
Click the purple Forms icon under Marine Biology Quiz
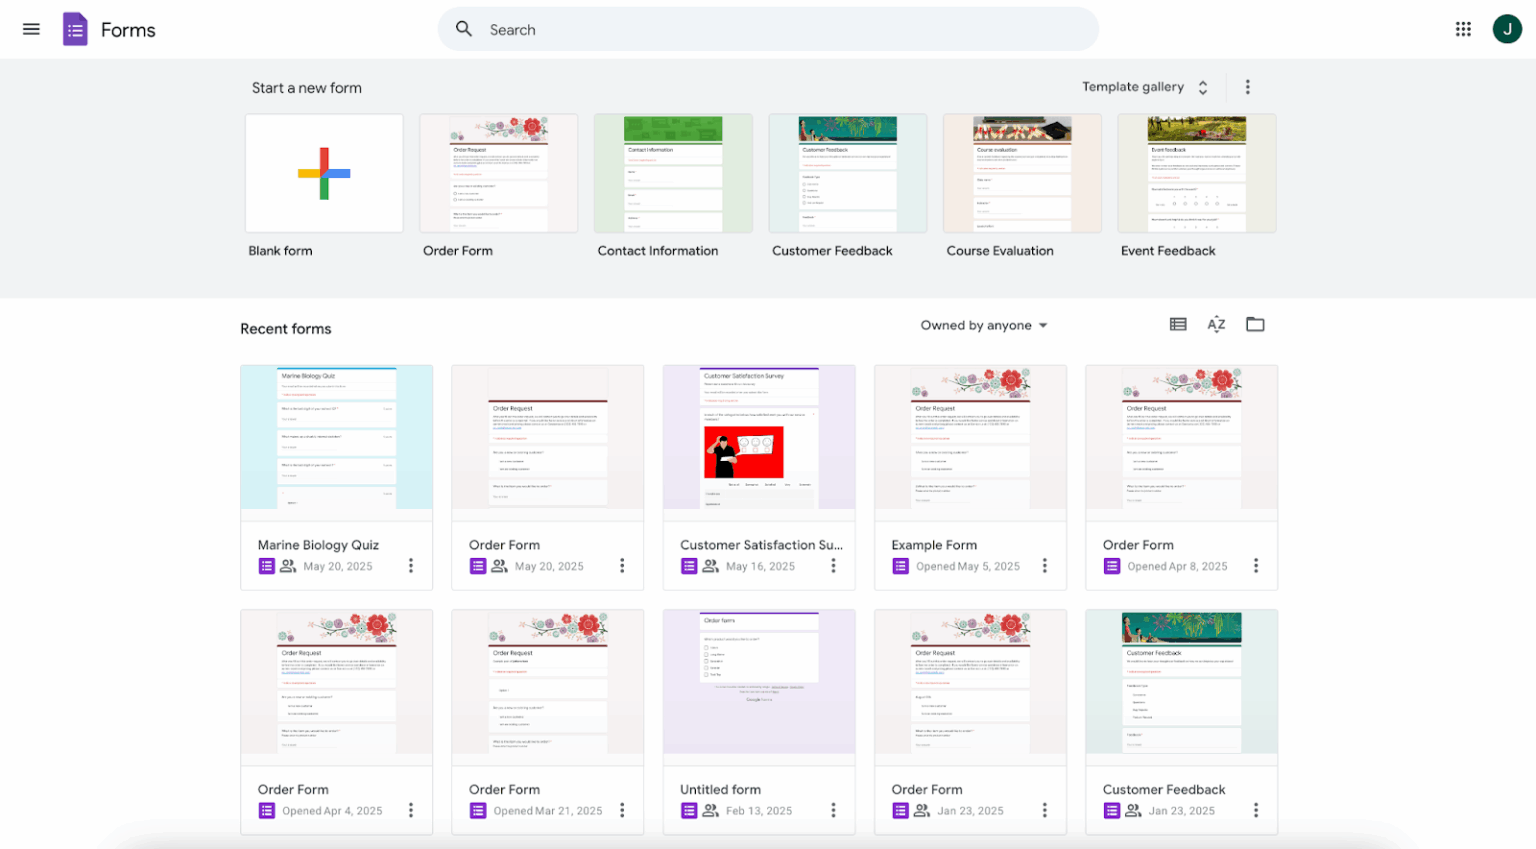[266, 565]
